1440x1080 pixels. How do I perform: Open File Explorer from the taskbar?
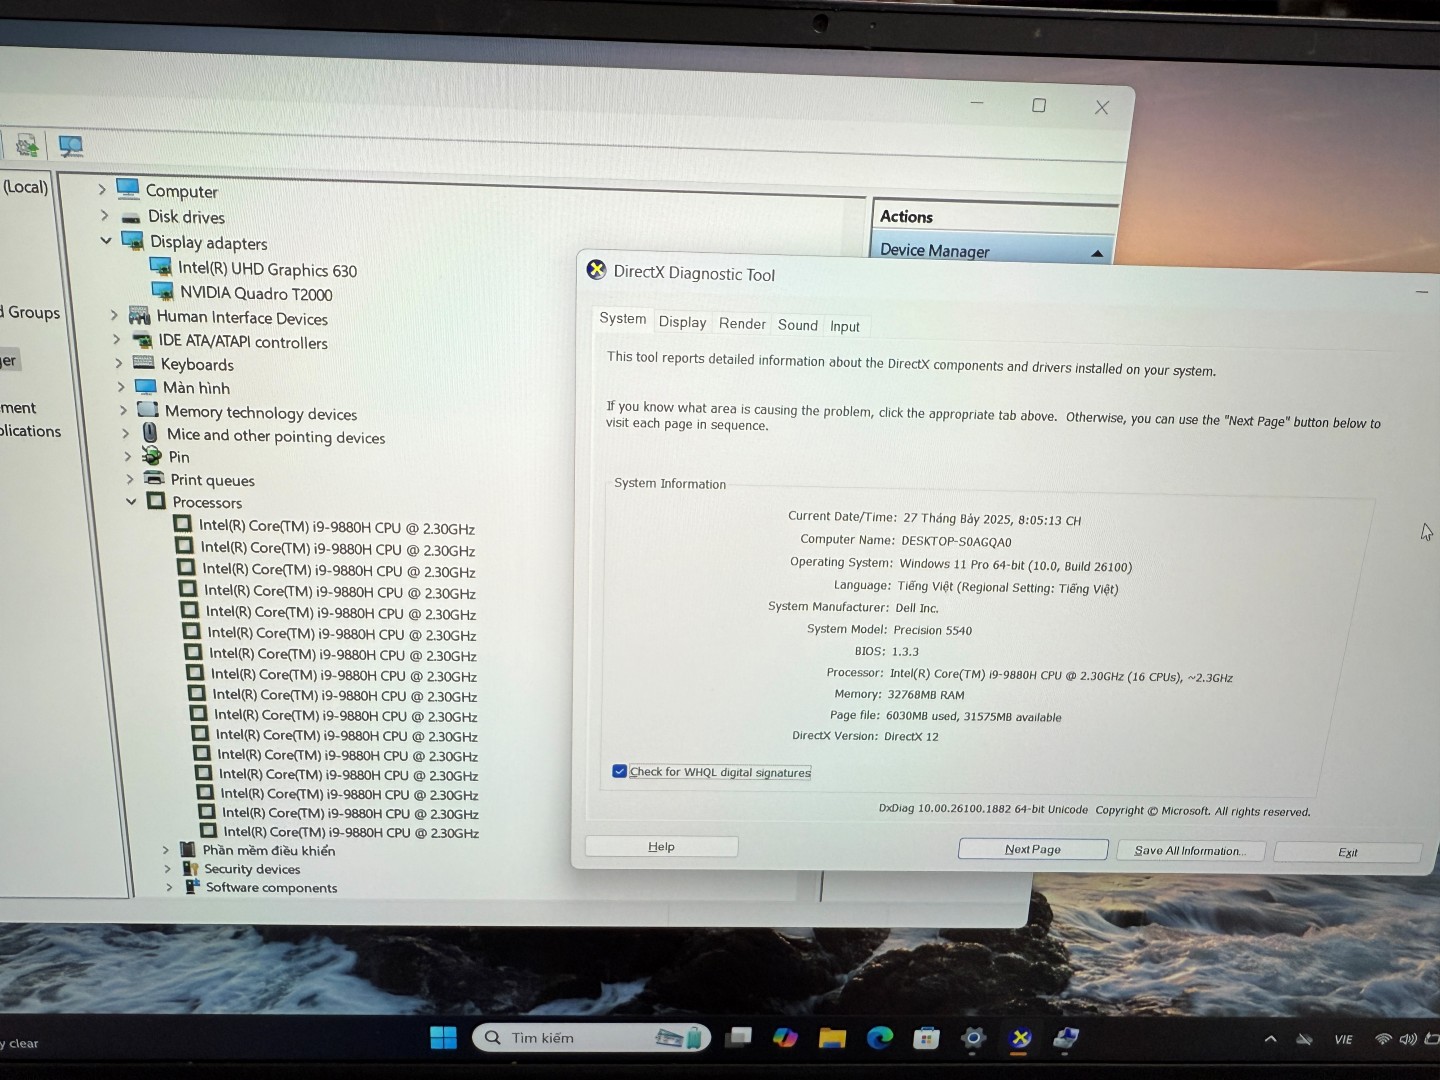coord(832,1038)
